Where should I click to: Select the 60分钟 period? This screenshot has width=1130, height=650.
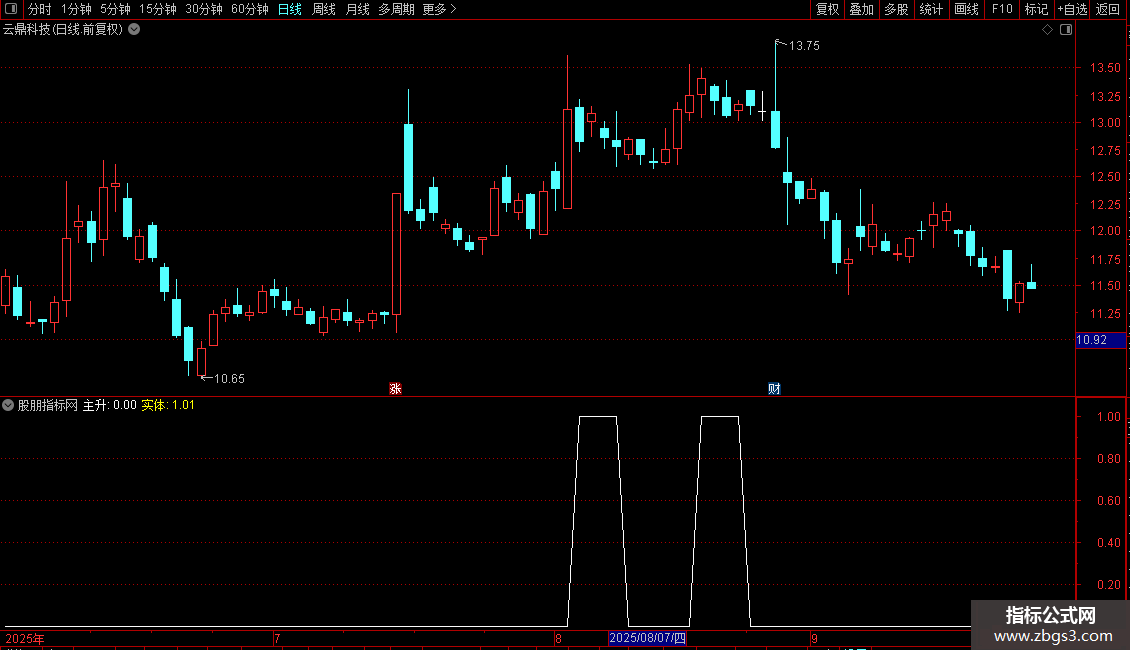[250, 9]
